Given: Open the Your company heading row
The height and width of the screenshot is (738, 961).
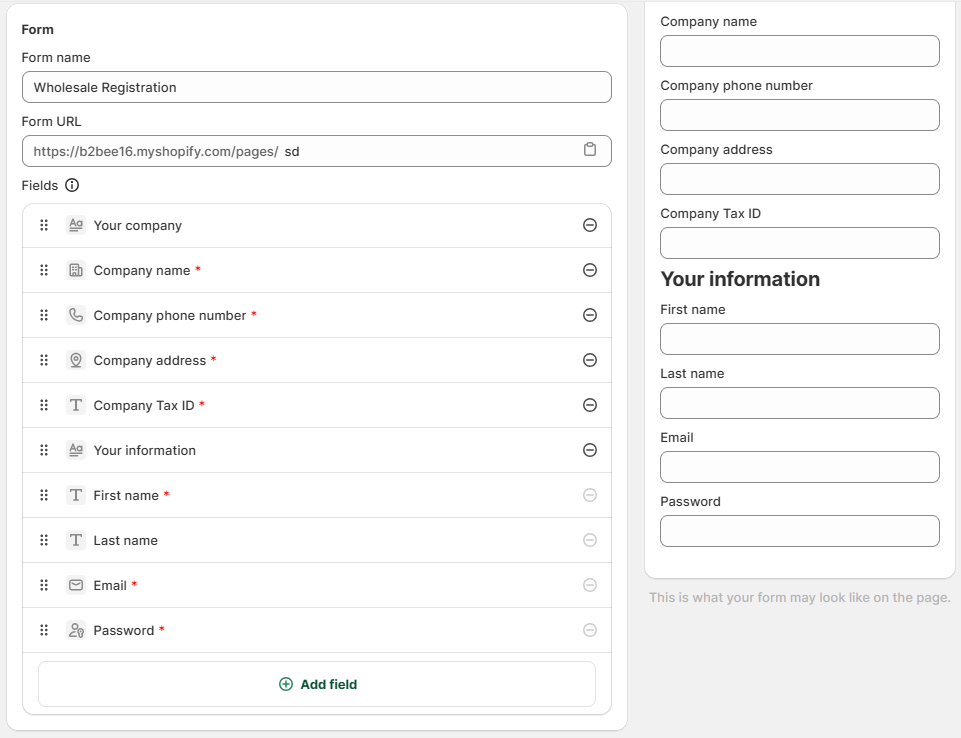Looking at the screenshot, I should point(317,225).
